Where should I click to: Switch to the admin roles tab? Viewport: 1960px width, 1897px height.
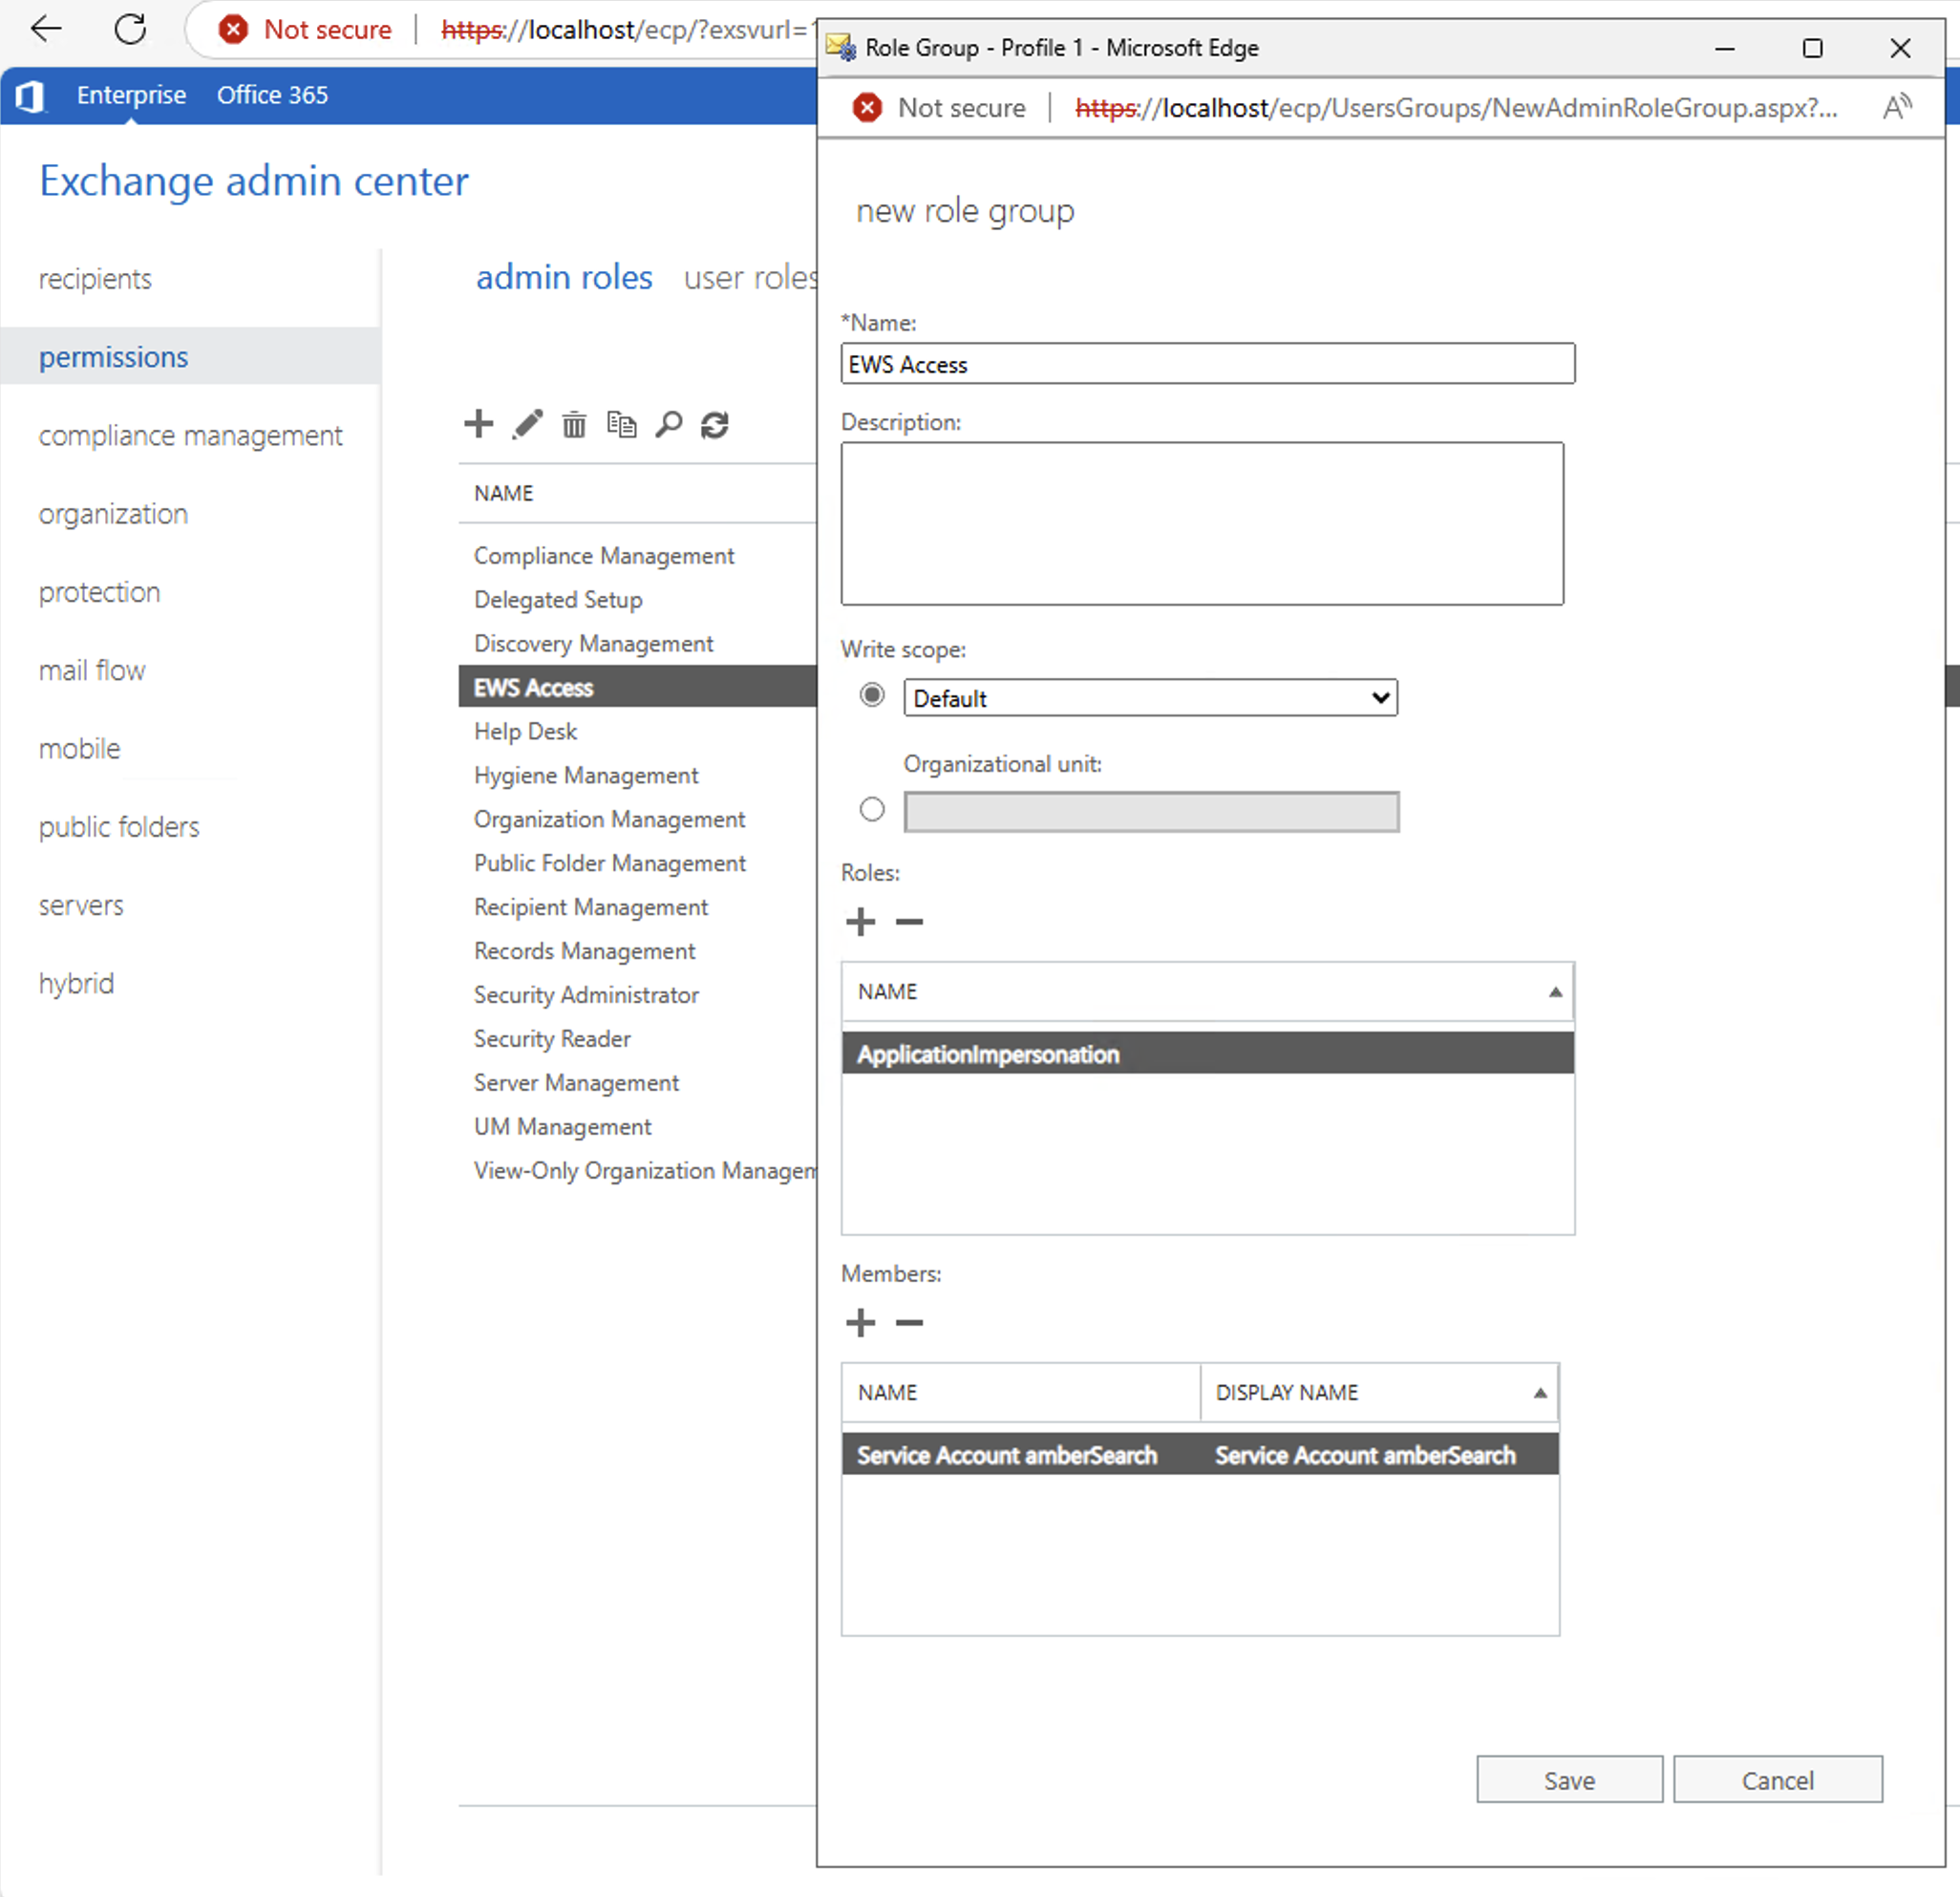(564, 277)
